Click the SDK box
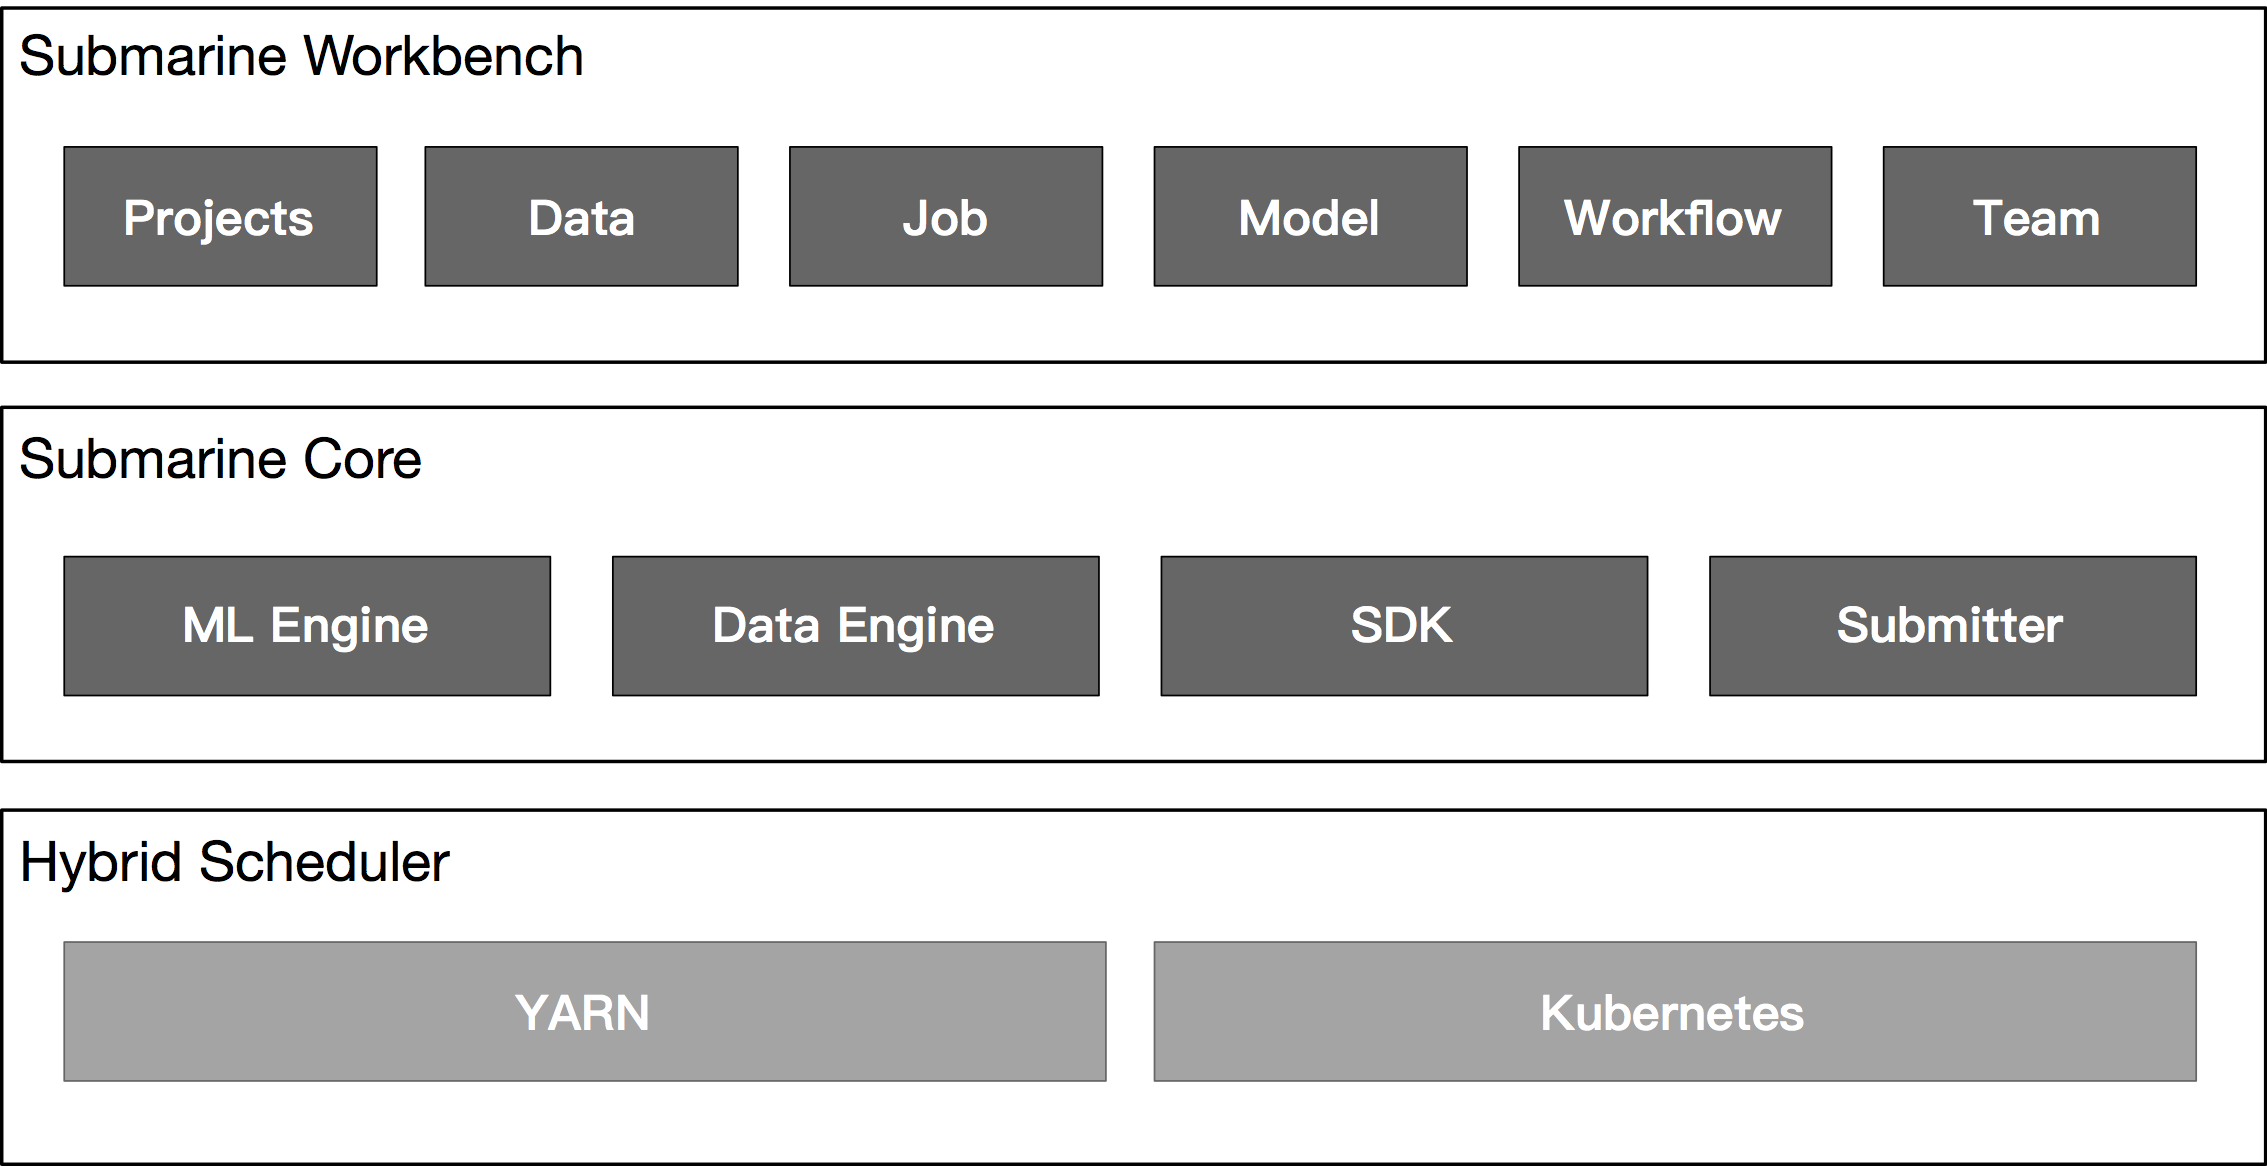 point(1403,626)
